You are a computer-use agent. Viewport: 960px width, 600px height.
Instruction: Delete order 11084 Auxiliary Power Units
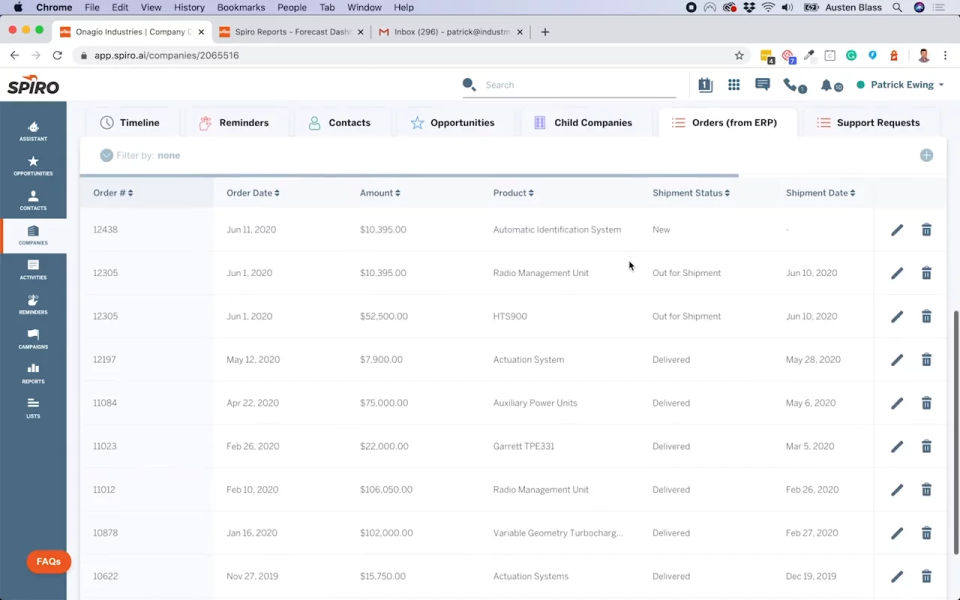click(x=926, y=403)
